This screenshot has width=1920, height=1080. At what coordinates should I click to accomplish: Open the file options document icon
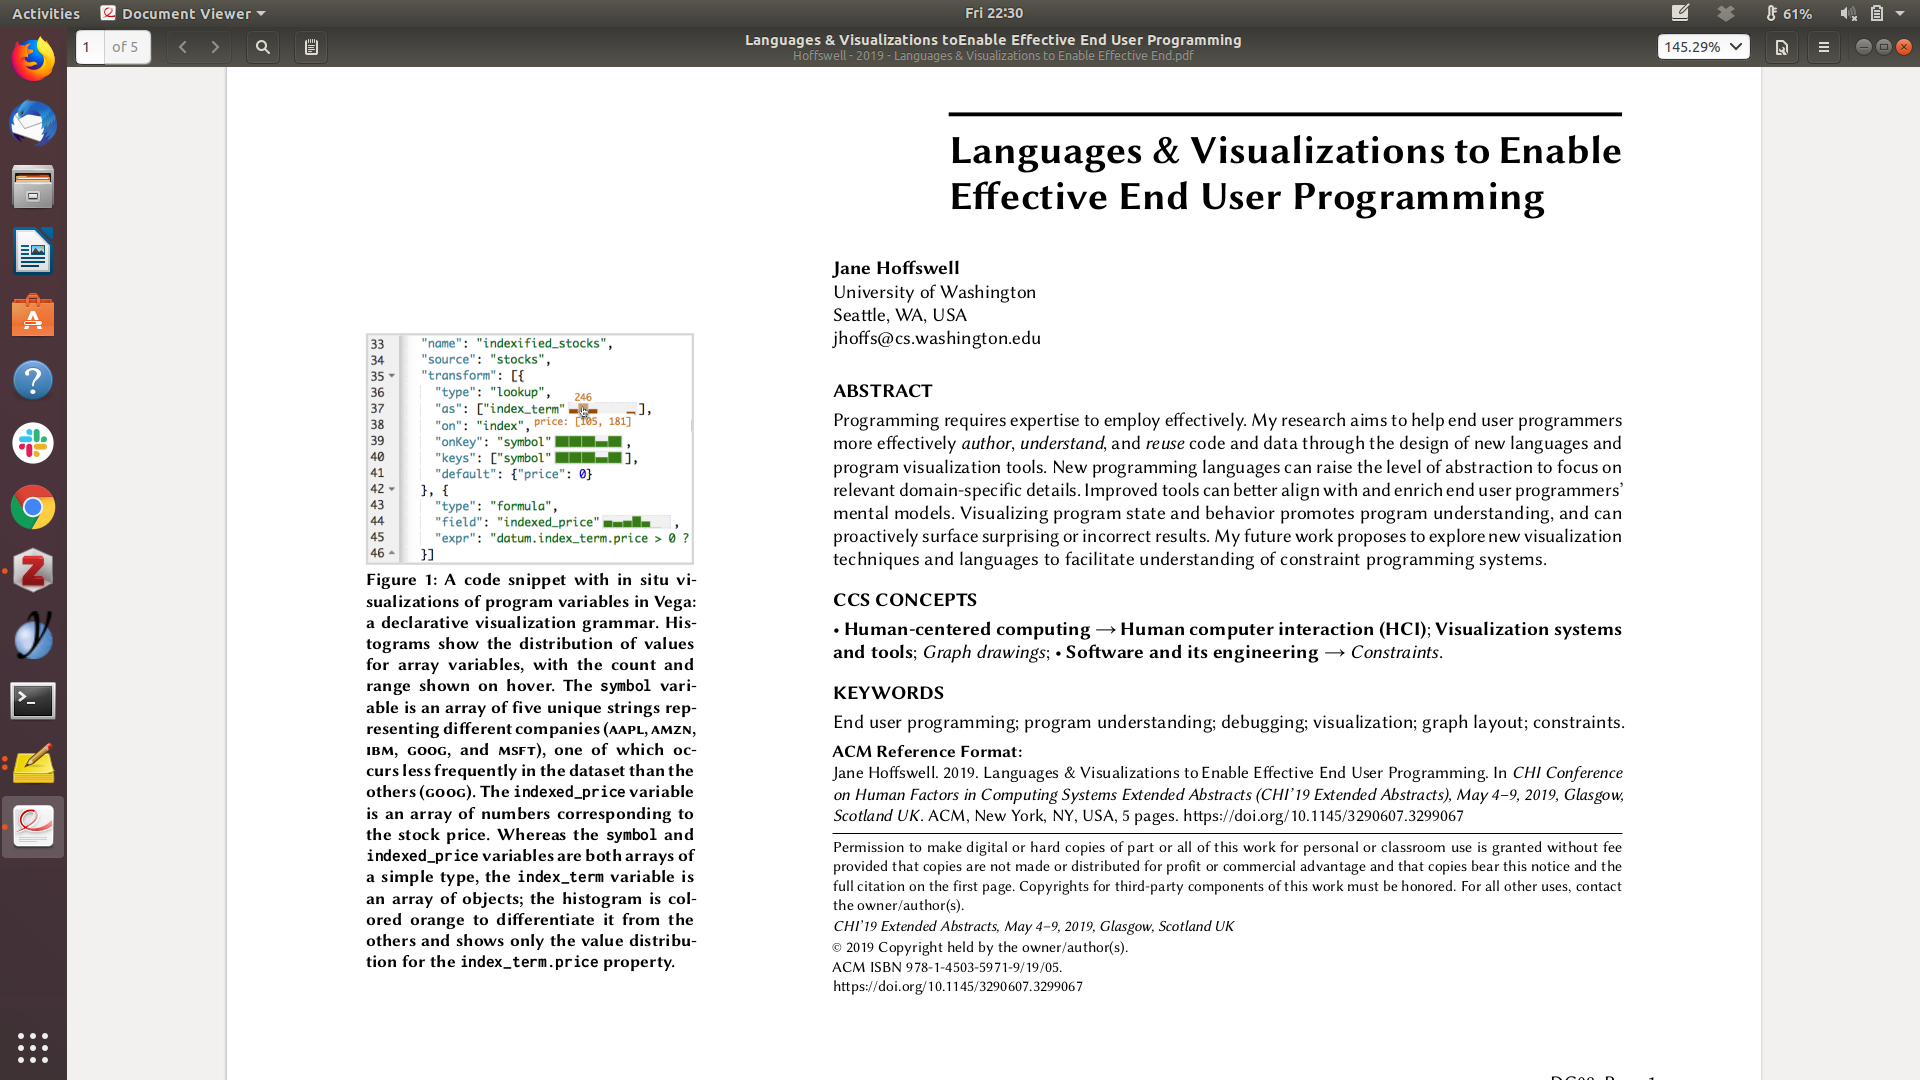coord(1781,47)
